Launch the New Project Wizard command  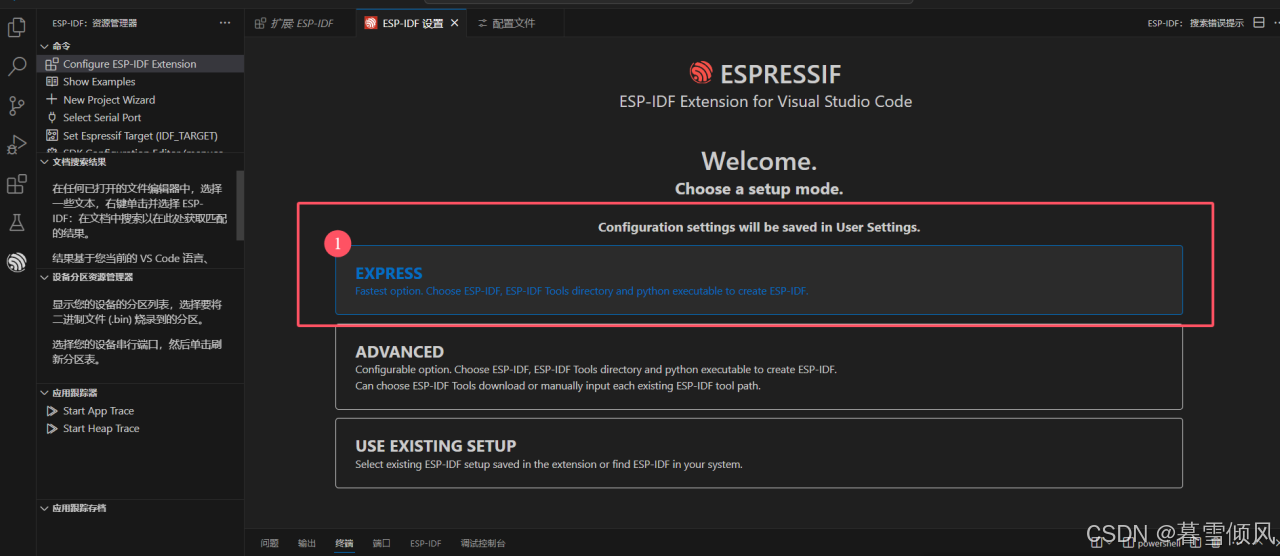coord(140,100)
